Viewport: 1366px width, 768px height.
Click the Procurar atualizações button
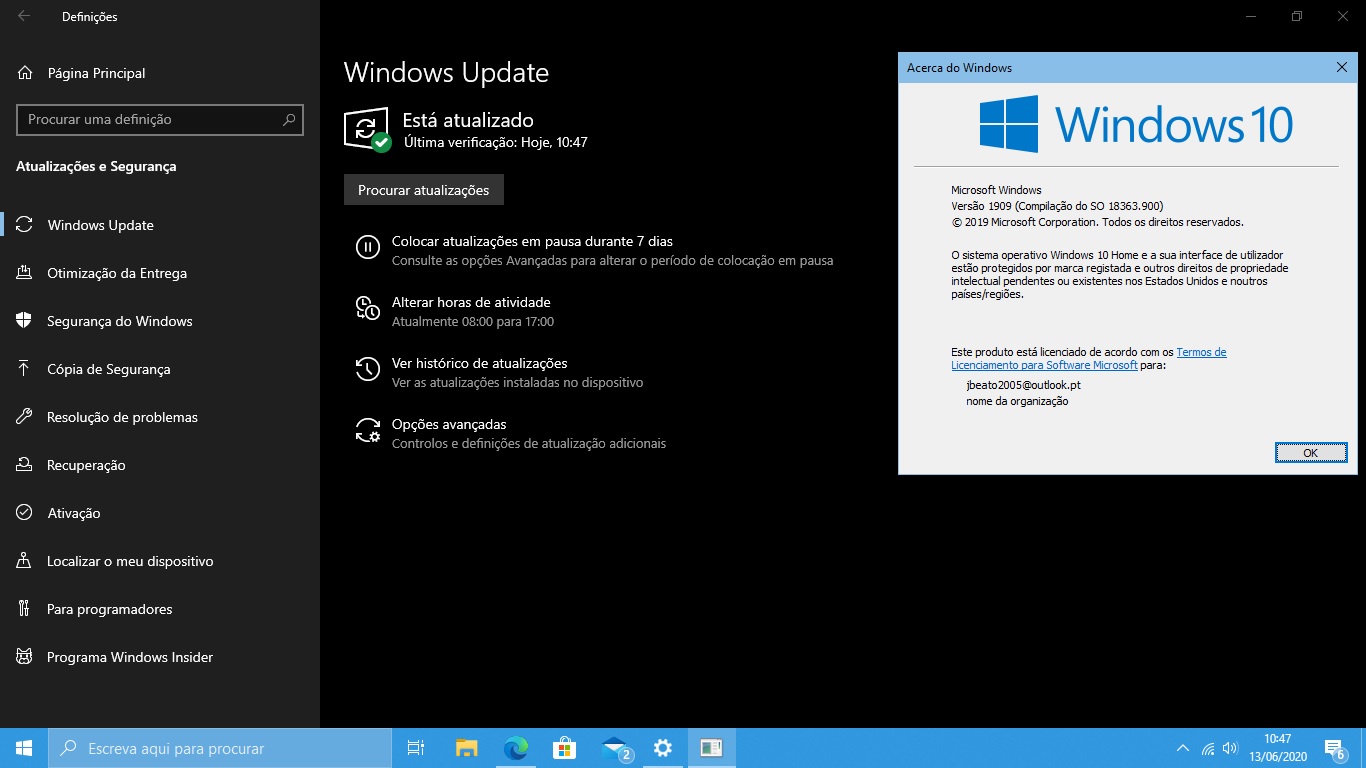point(424,190)
